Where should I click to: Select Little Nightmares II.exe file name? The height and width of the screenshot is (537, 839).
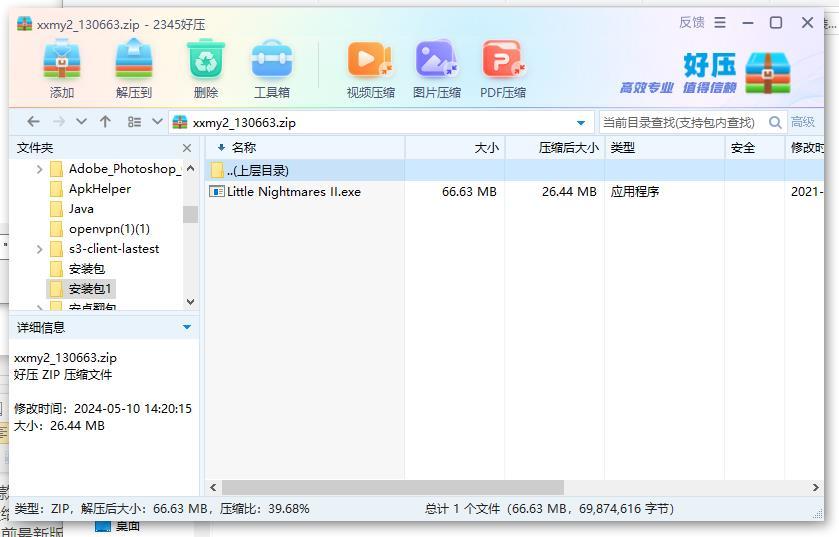tap(294, 191)
